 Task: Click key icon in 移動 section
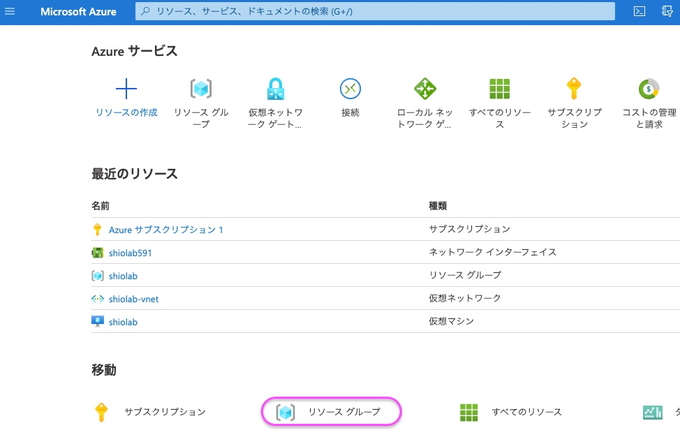[x=101, y=412]
